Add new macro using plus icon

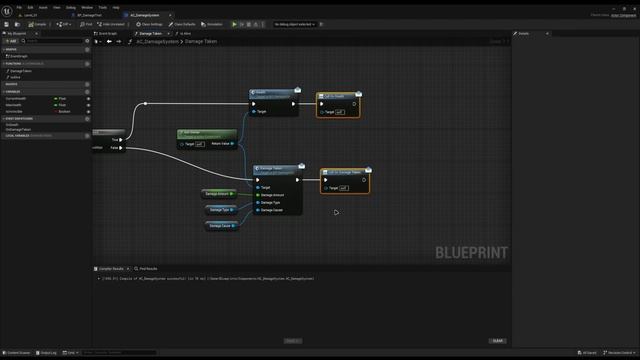(x=87, y=84)
